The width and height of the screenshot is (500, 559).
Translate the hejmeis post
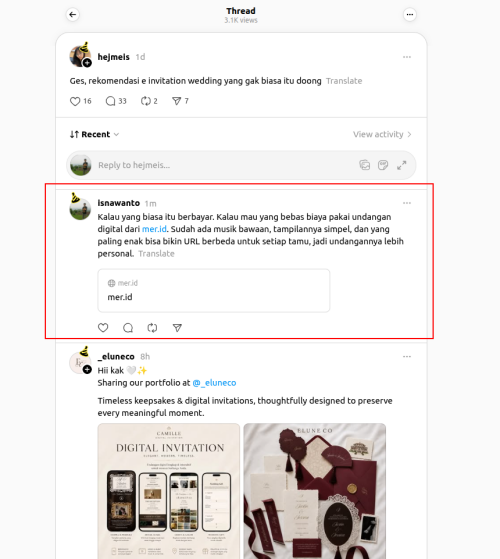[x=344, y=81]
